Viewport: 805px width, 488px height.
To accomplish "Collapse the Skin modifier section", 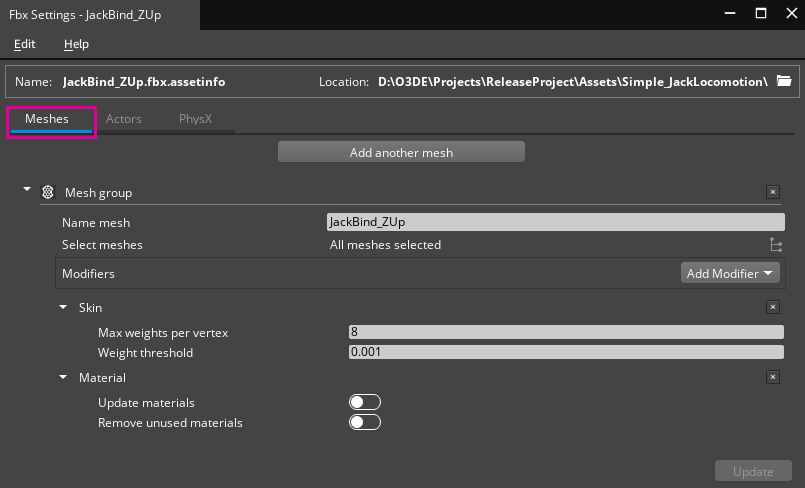I will 63,308.
